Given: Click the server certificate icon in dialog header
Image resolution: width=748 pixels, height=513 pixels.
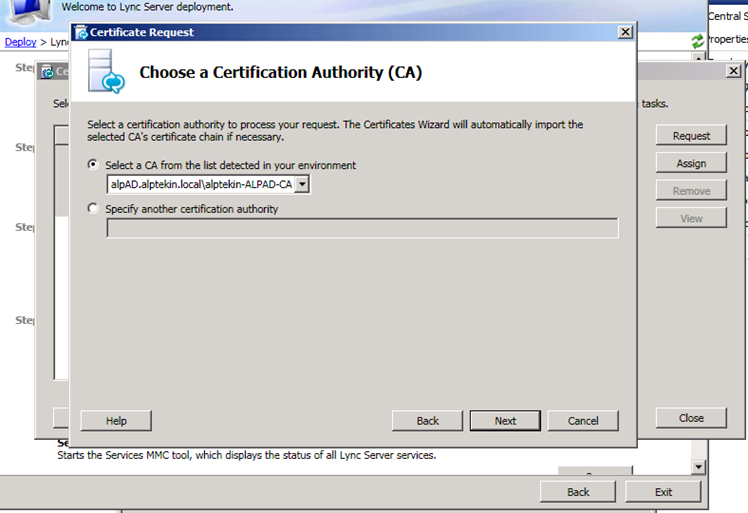Looking at the screenshot, I should pyautogui.click(x=106, y=72).
